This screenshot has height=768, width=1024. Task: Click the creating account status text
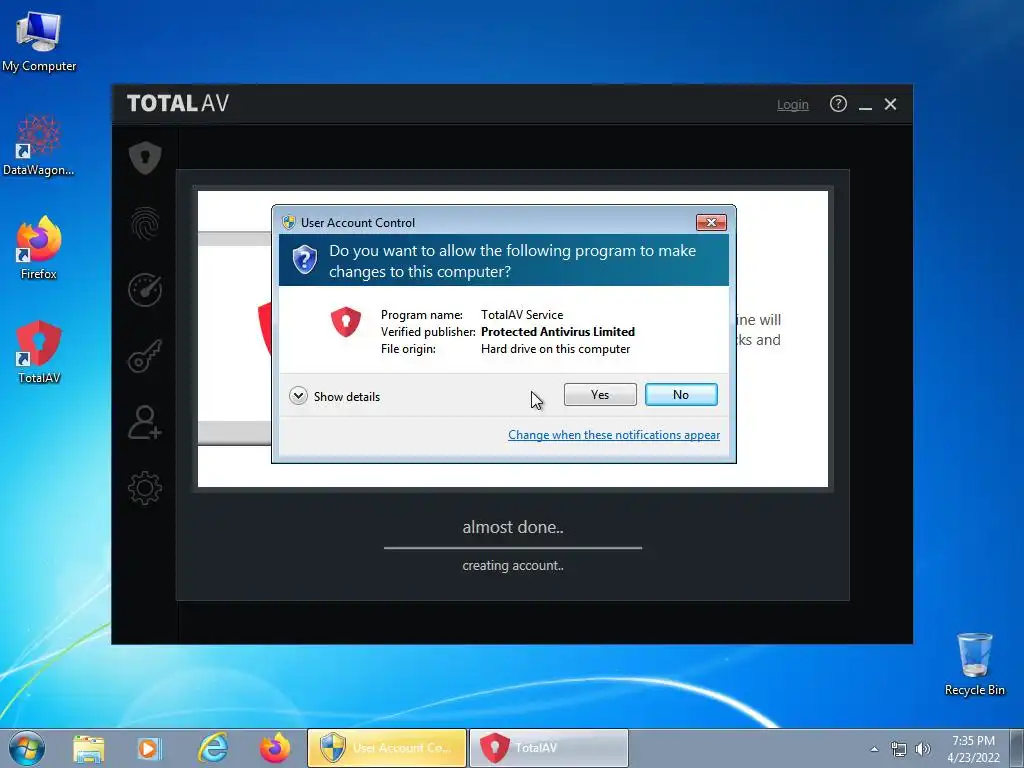click(513, 566)
